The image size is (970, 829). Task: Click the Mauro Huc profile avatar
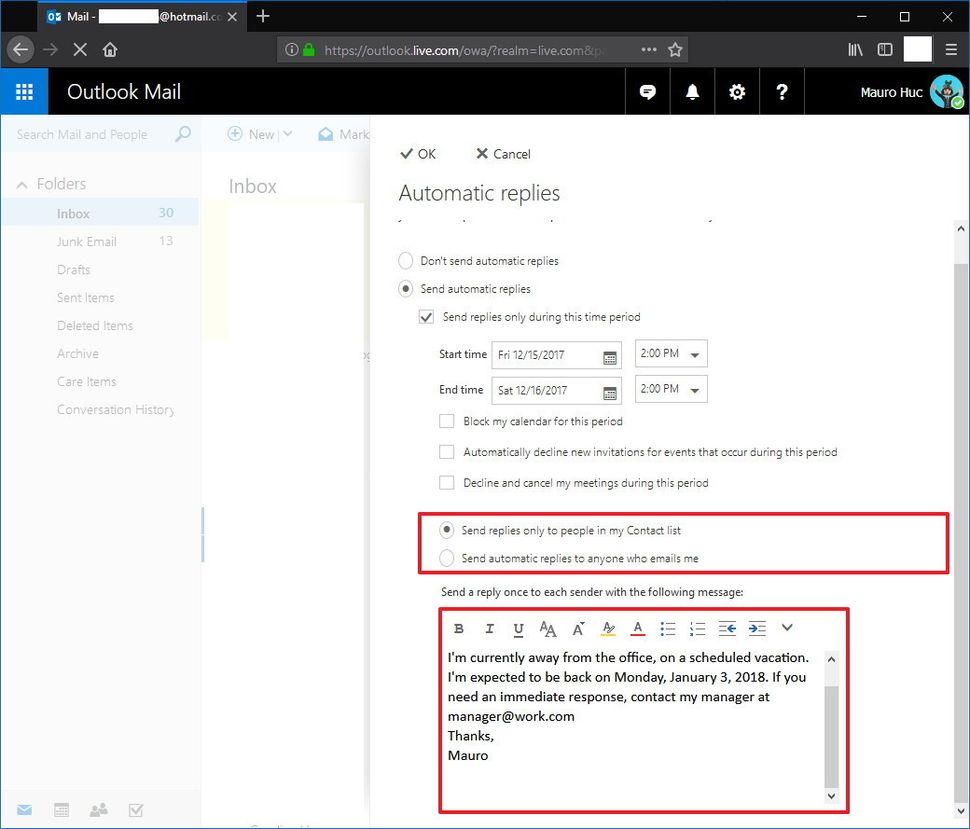tap(946, 92)
